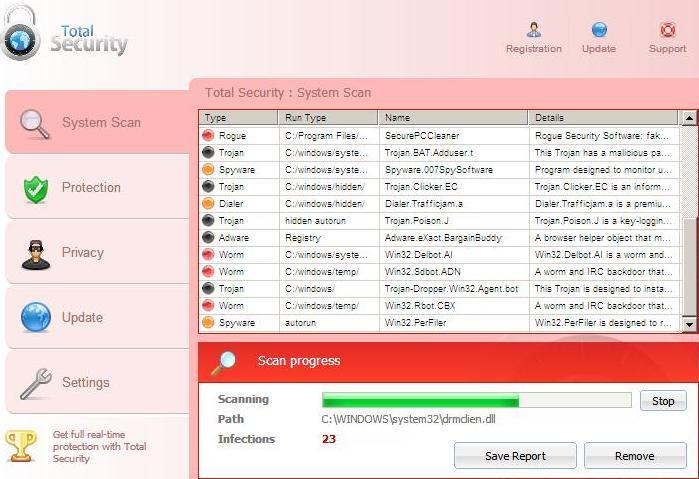Click red icon on Win32.Sdbot.ADN row
Viewport: 699px width, 479px height.
[208, 271]
